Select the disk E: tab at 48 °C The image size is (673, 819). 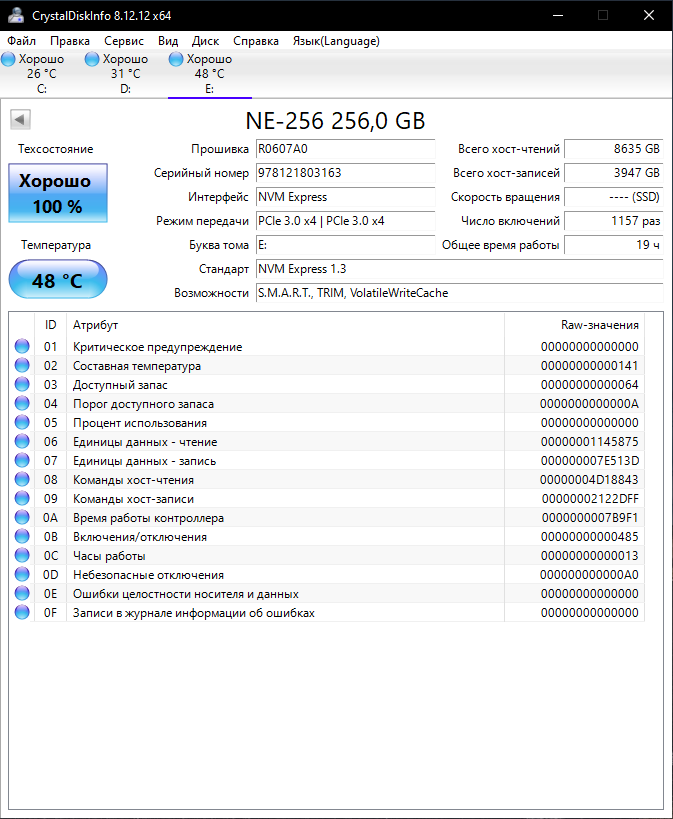point(210,74)
